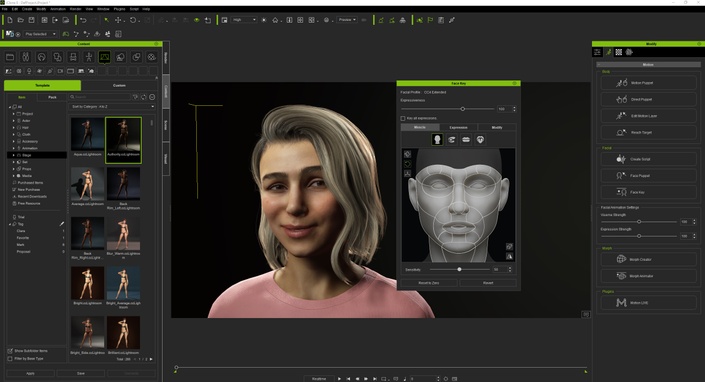Open the Media film-reel category icon
The image size is (705, 382).
(x=152, y=57)
